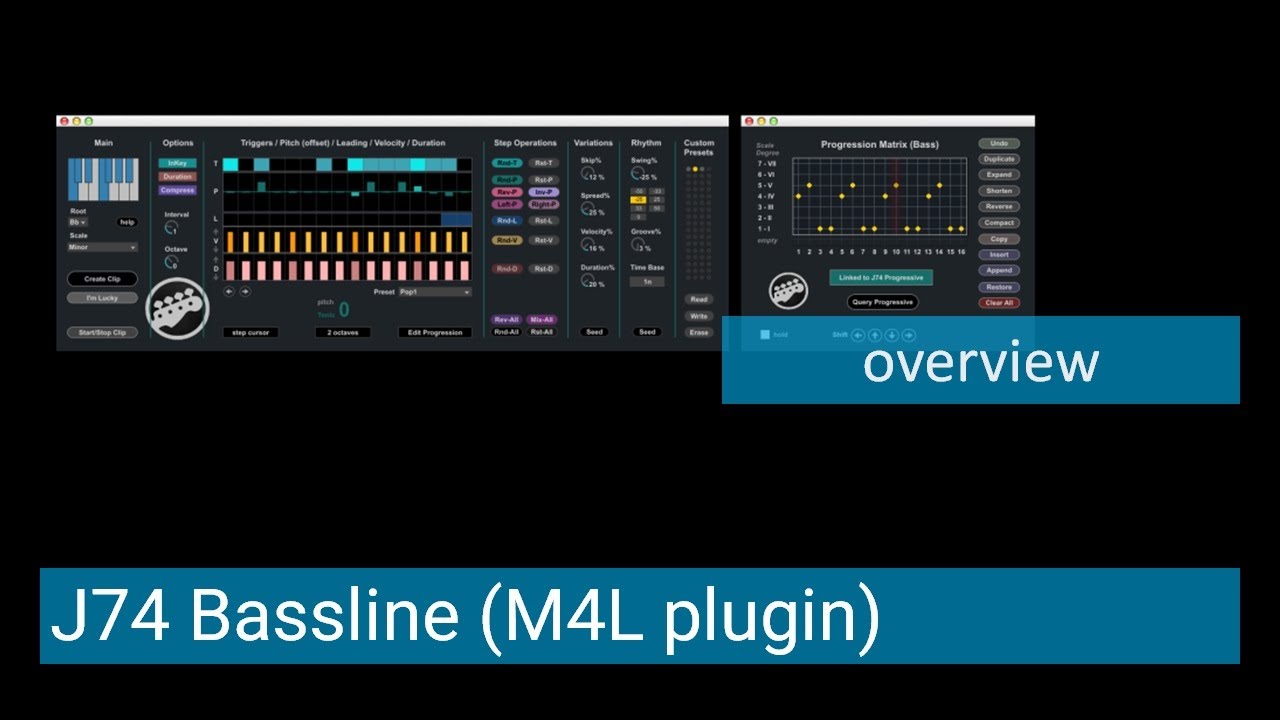Image resolution: width=1280 pixels, height=720 pixels.
Task: Open the Preset dropdown showing Pop1
Action: [x=434, y=292]
